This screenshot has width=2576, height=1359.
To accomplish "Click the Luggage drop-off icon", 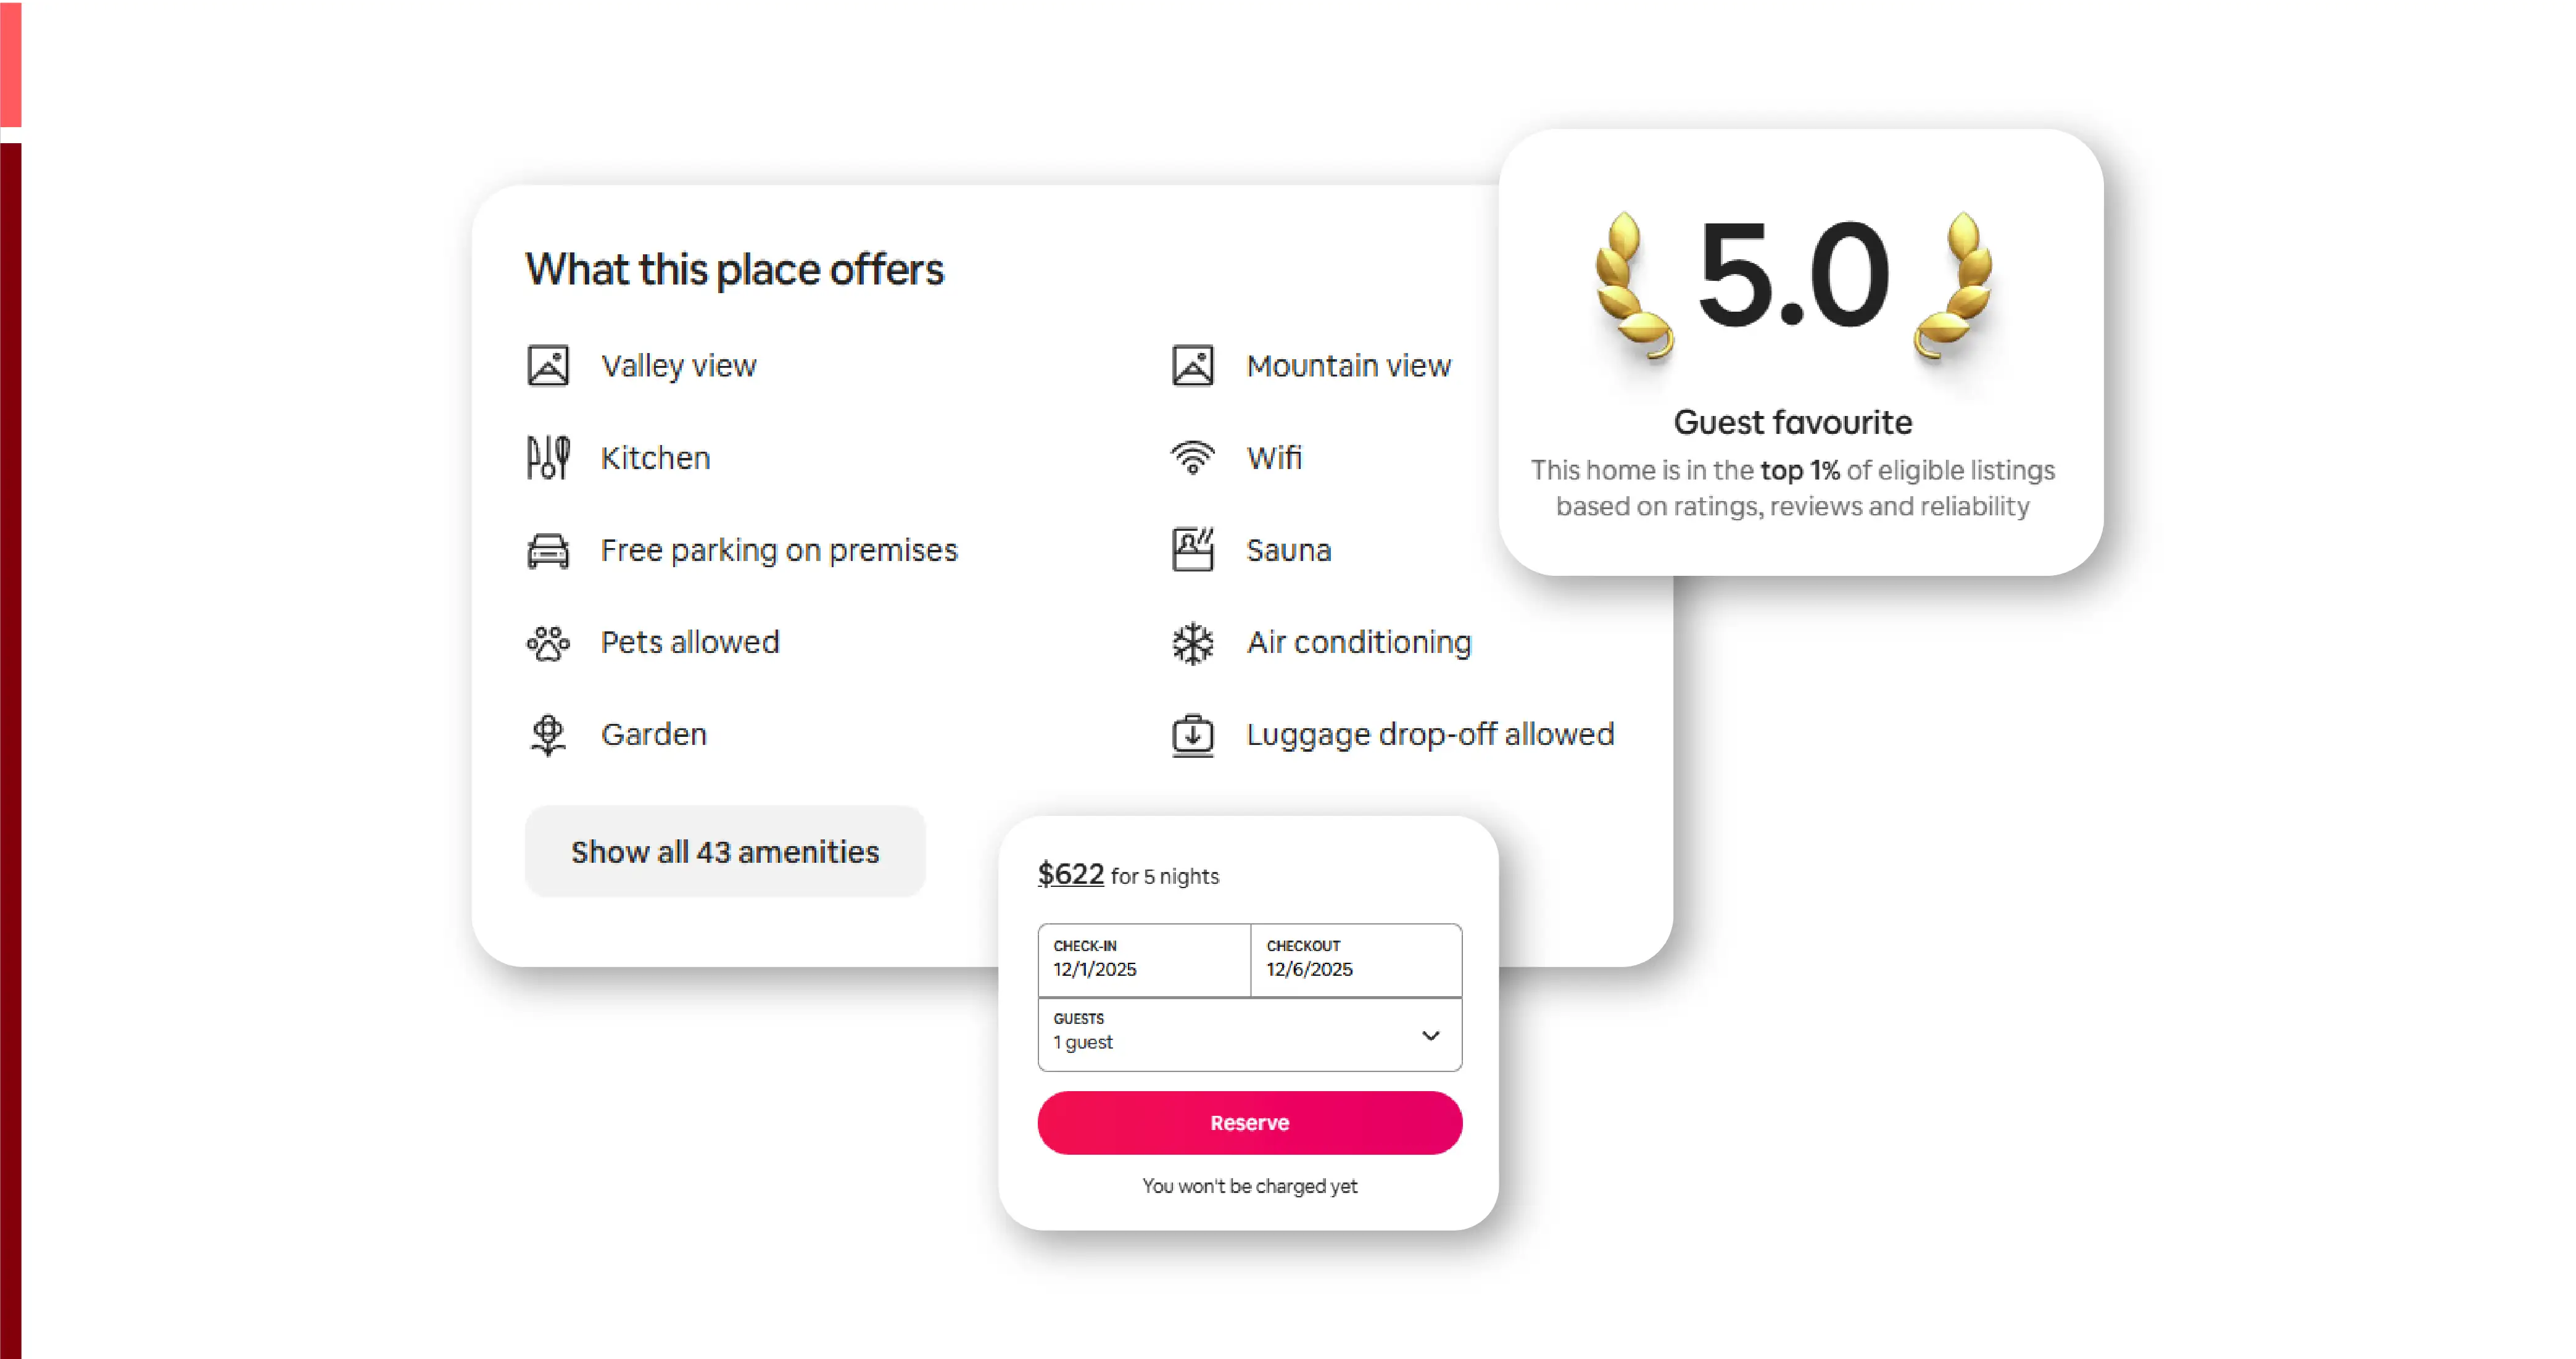I will [x=1192, y=735].
